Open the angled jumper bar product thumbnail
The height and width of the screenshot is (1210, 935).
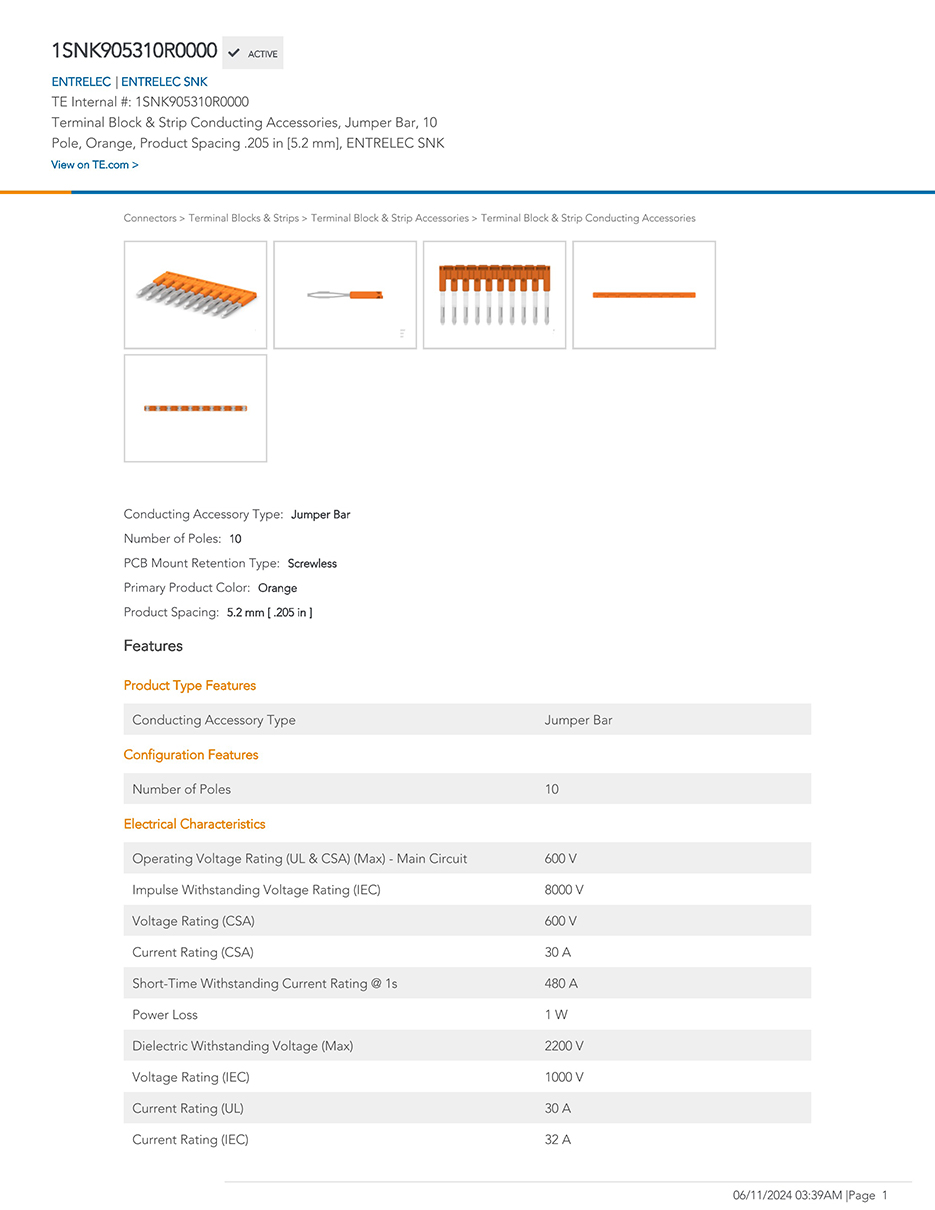[195, 295]
